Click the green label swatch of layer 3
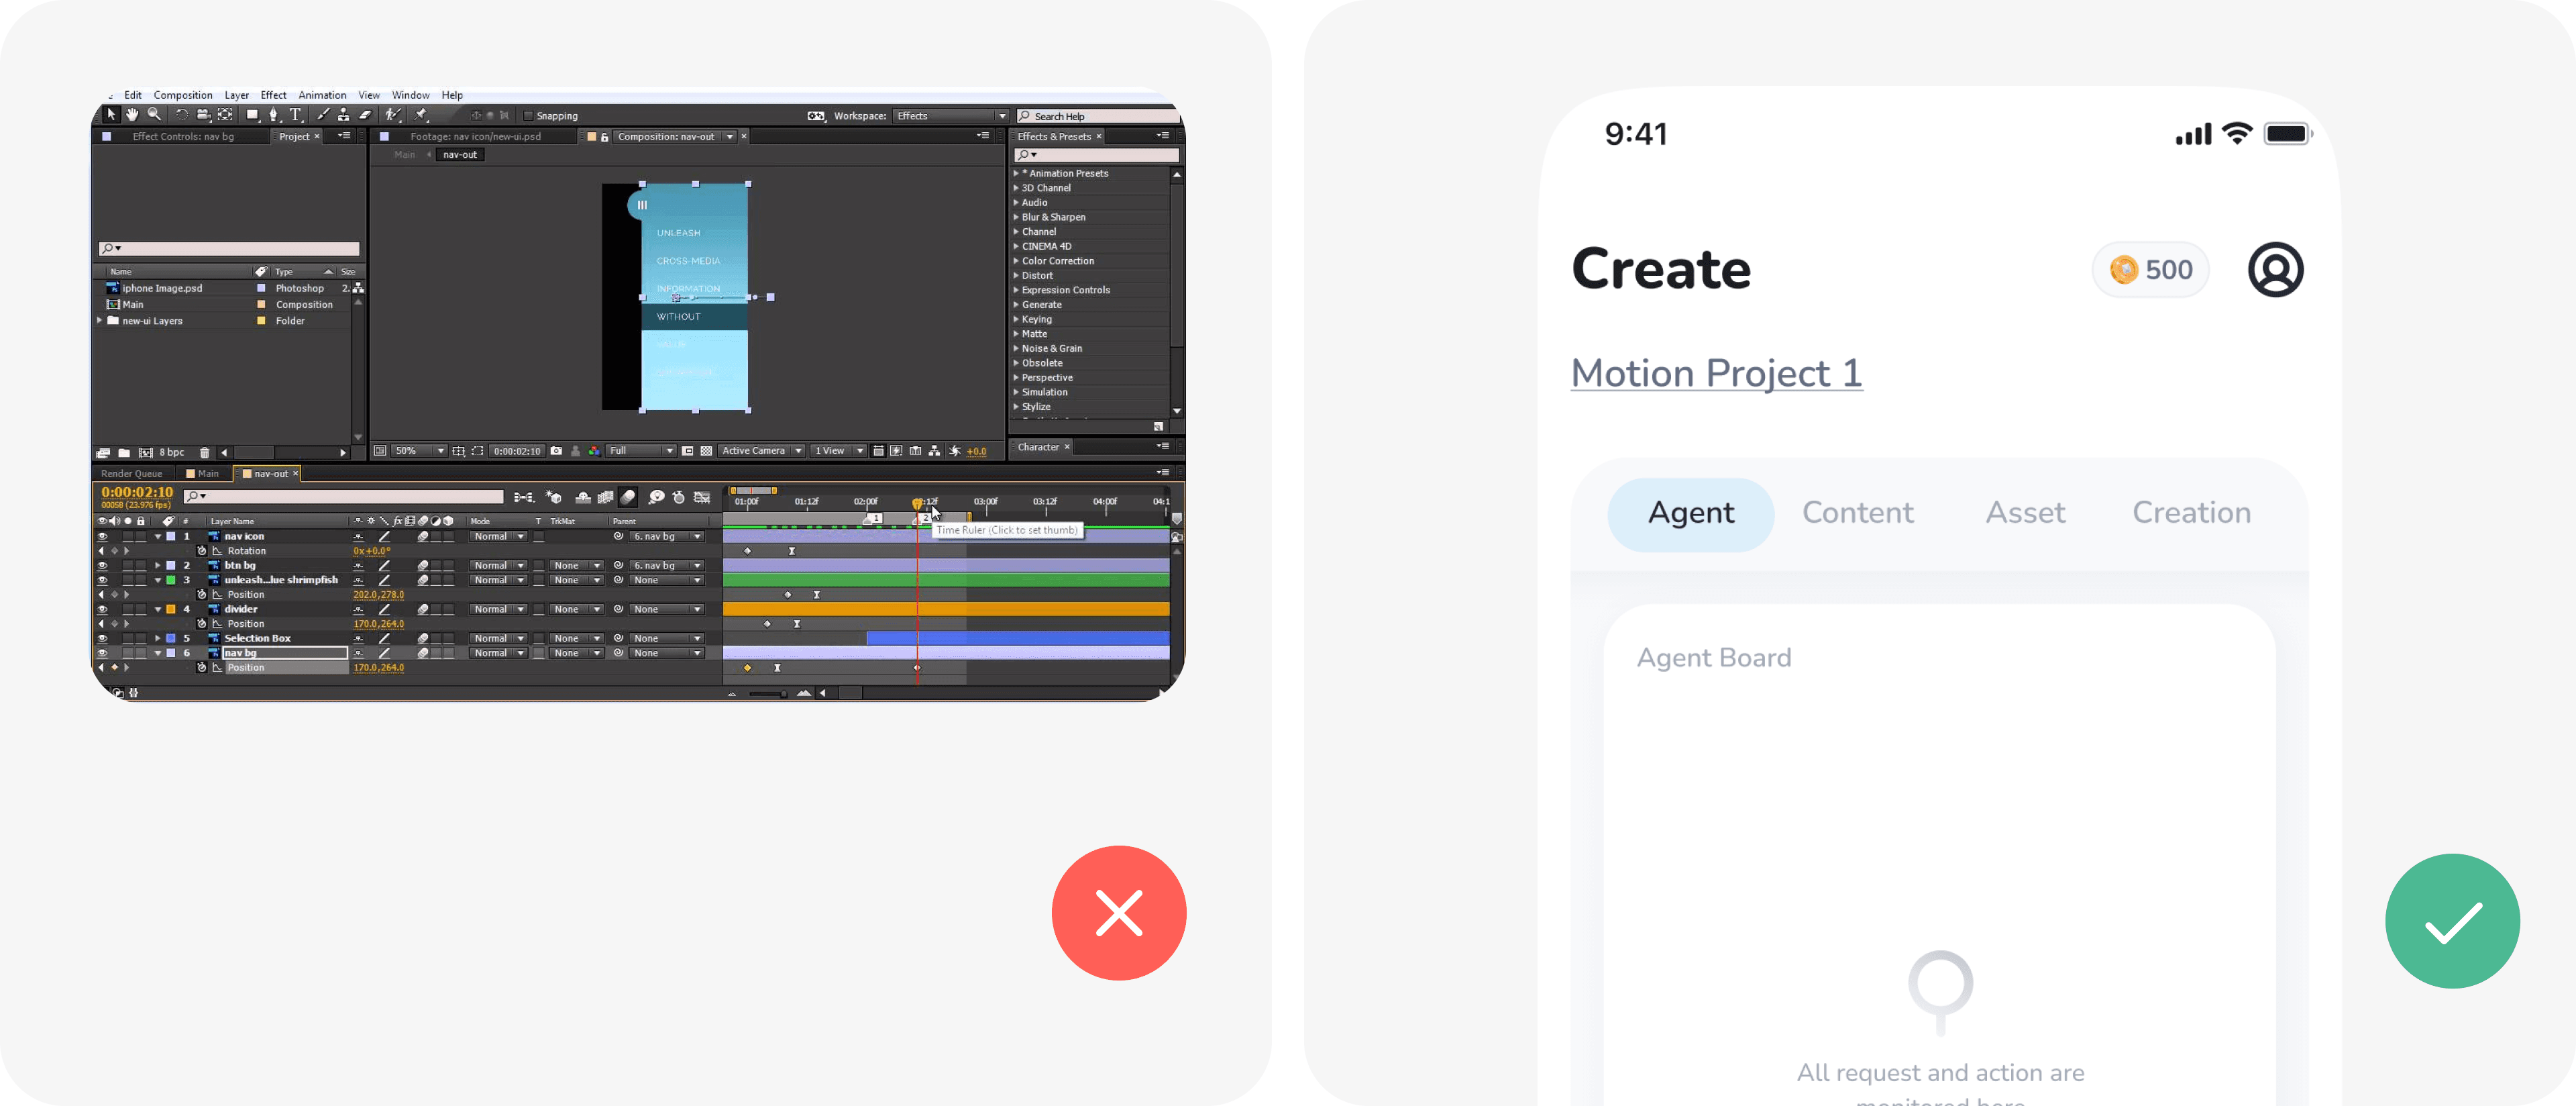Screen dimensions: 2576x1106 coord(171,580)
